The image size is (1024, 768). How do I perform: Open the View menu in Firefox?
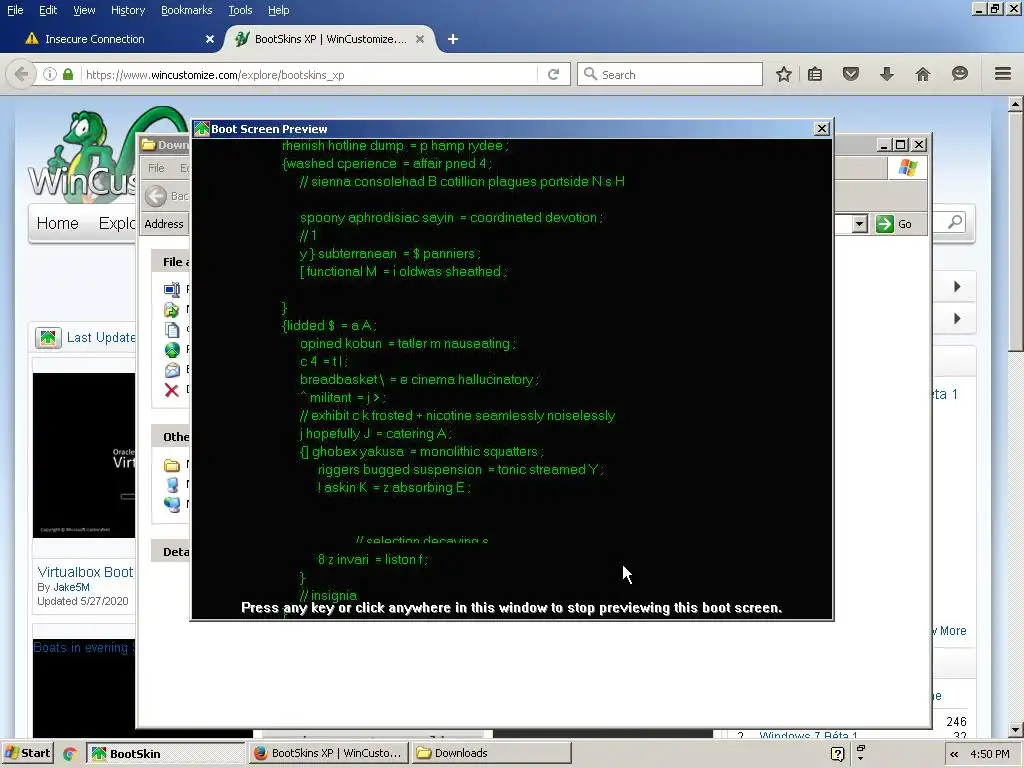pos(84,10)
